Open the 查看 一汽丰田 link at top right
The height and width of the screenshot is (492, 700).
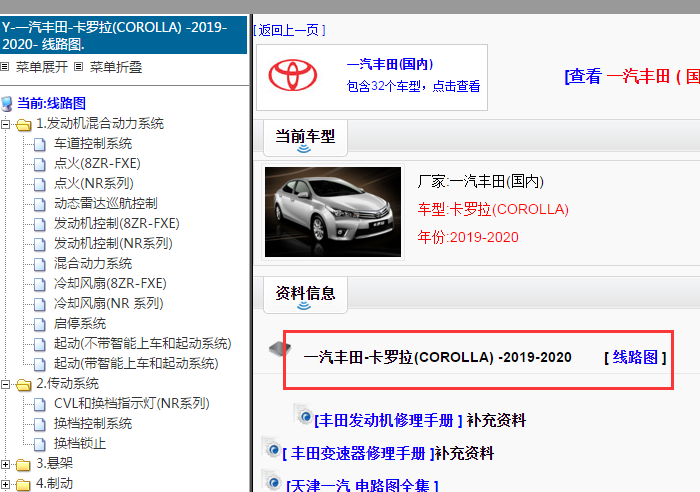coord(633,76)
